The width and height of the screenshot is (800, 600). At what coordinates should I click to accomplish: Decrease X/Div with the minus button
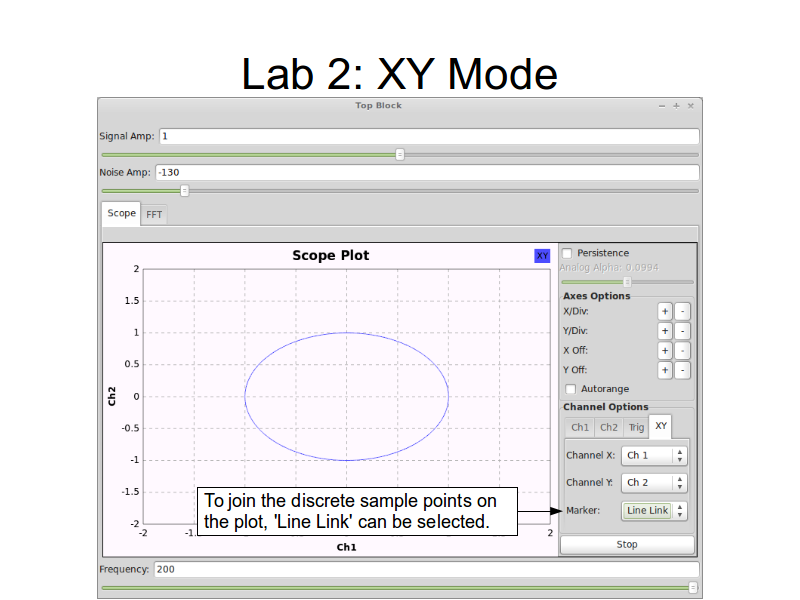pos(682,312)
